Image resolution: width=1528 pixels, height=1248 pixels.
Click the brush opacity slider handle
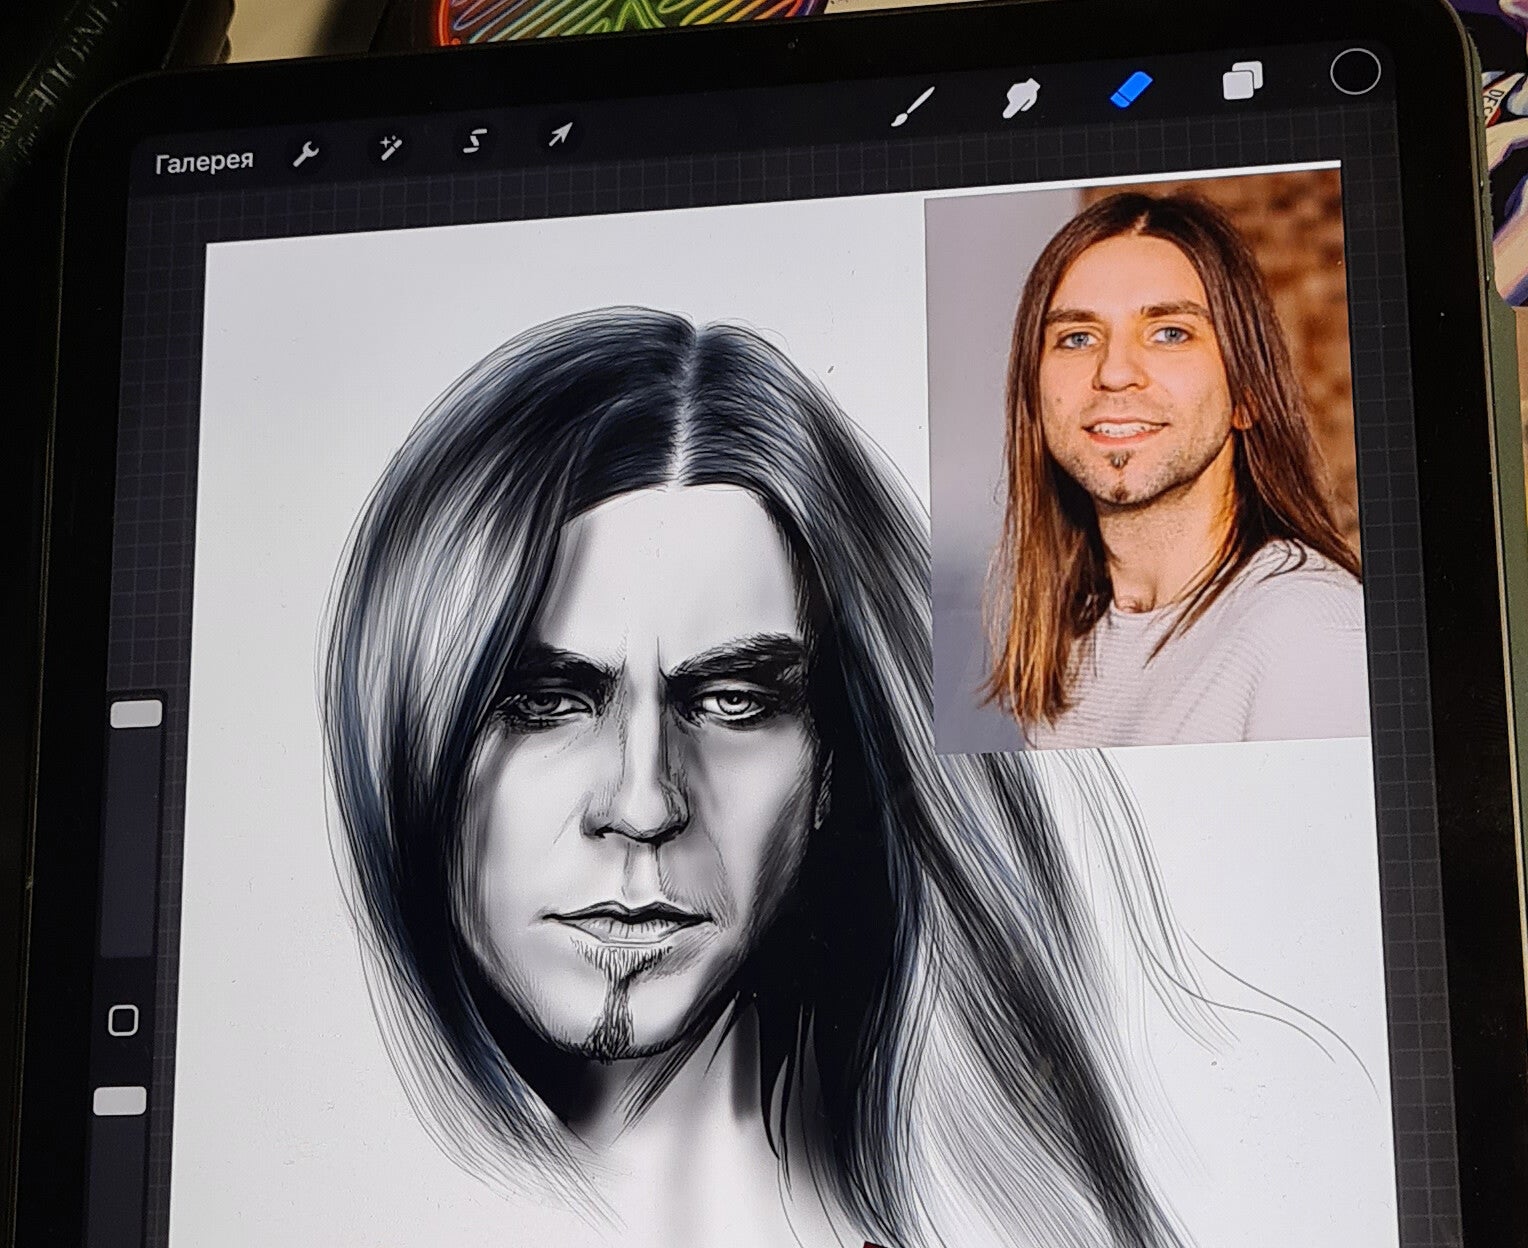tap(120, 1100)
